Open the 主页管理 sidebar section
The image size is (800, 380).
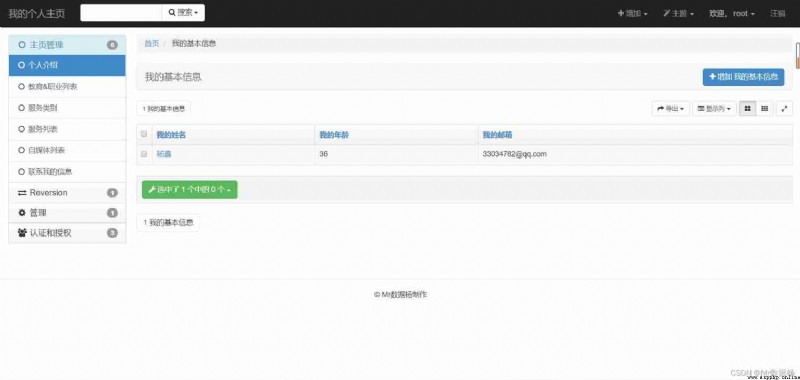click(67, 45)
